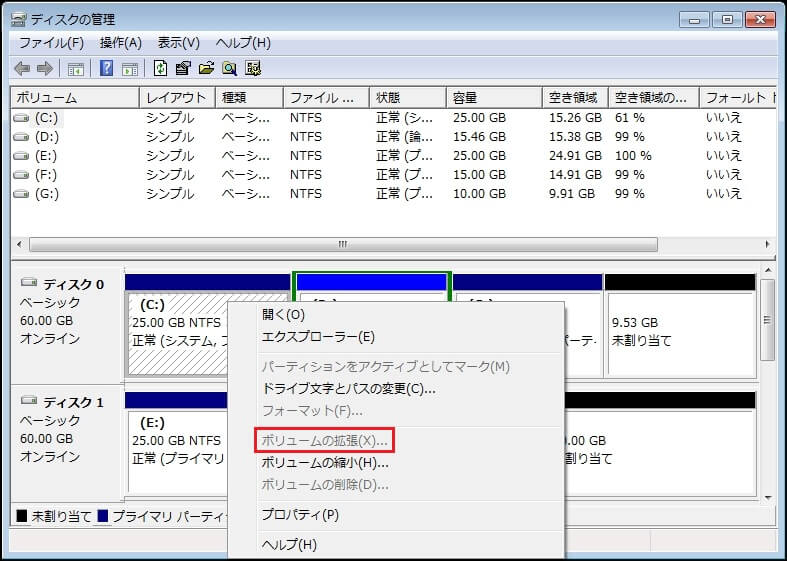Click the 15.26 GB free space cell
Image resolution: width=787 pixels, height=561 pixels.
pos(575,118)
